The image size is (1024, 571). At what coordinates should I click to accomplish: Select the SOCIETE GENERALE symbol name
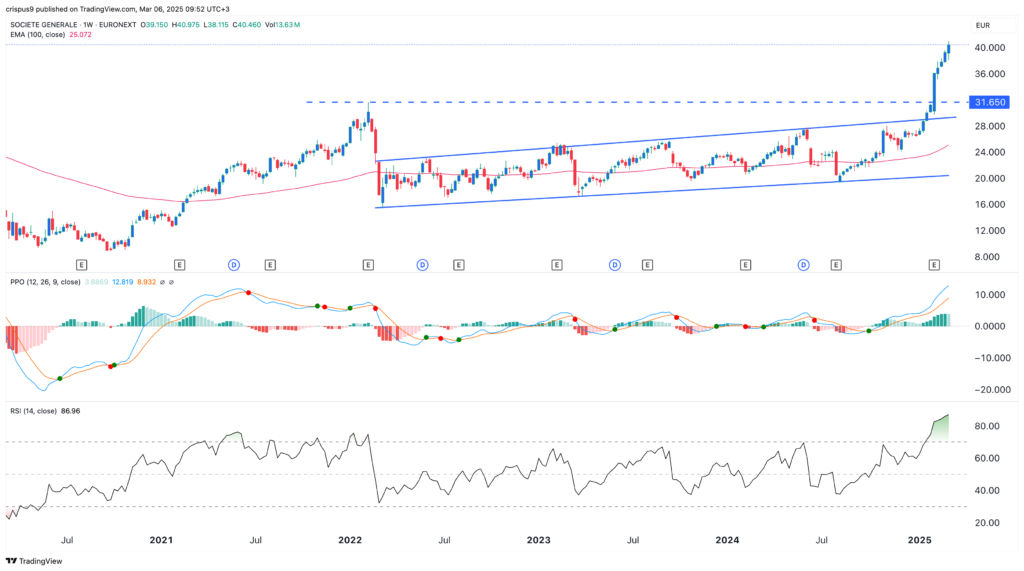tap(42, 25)
